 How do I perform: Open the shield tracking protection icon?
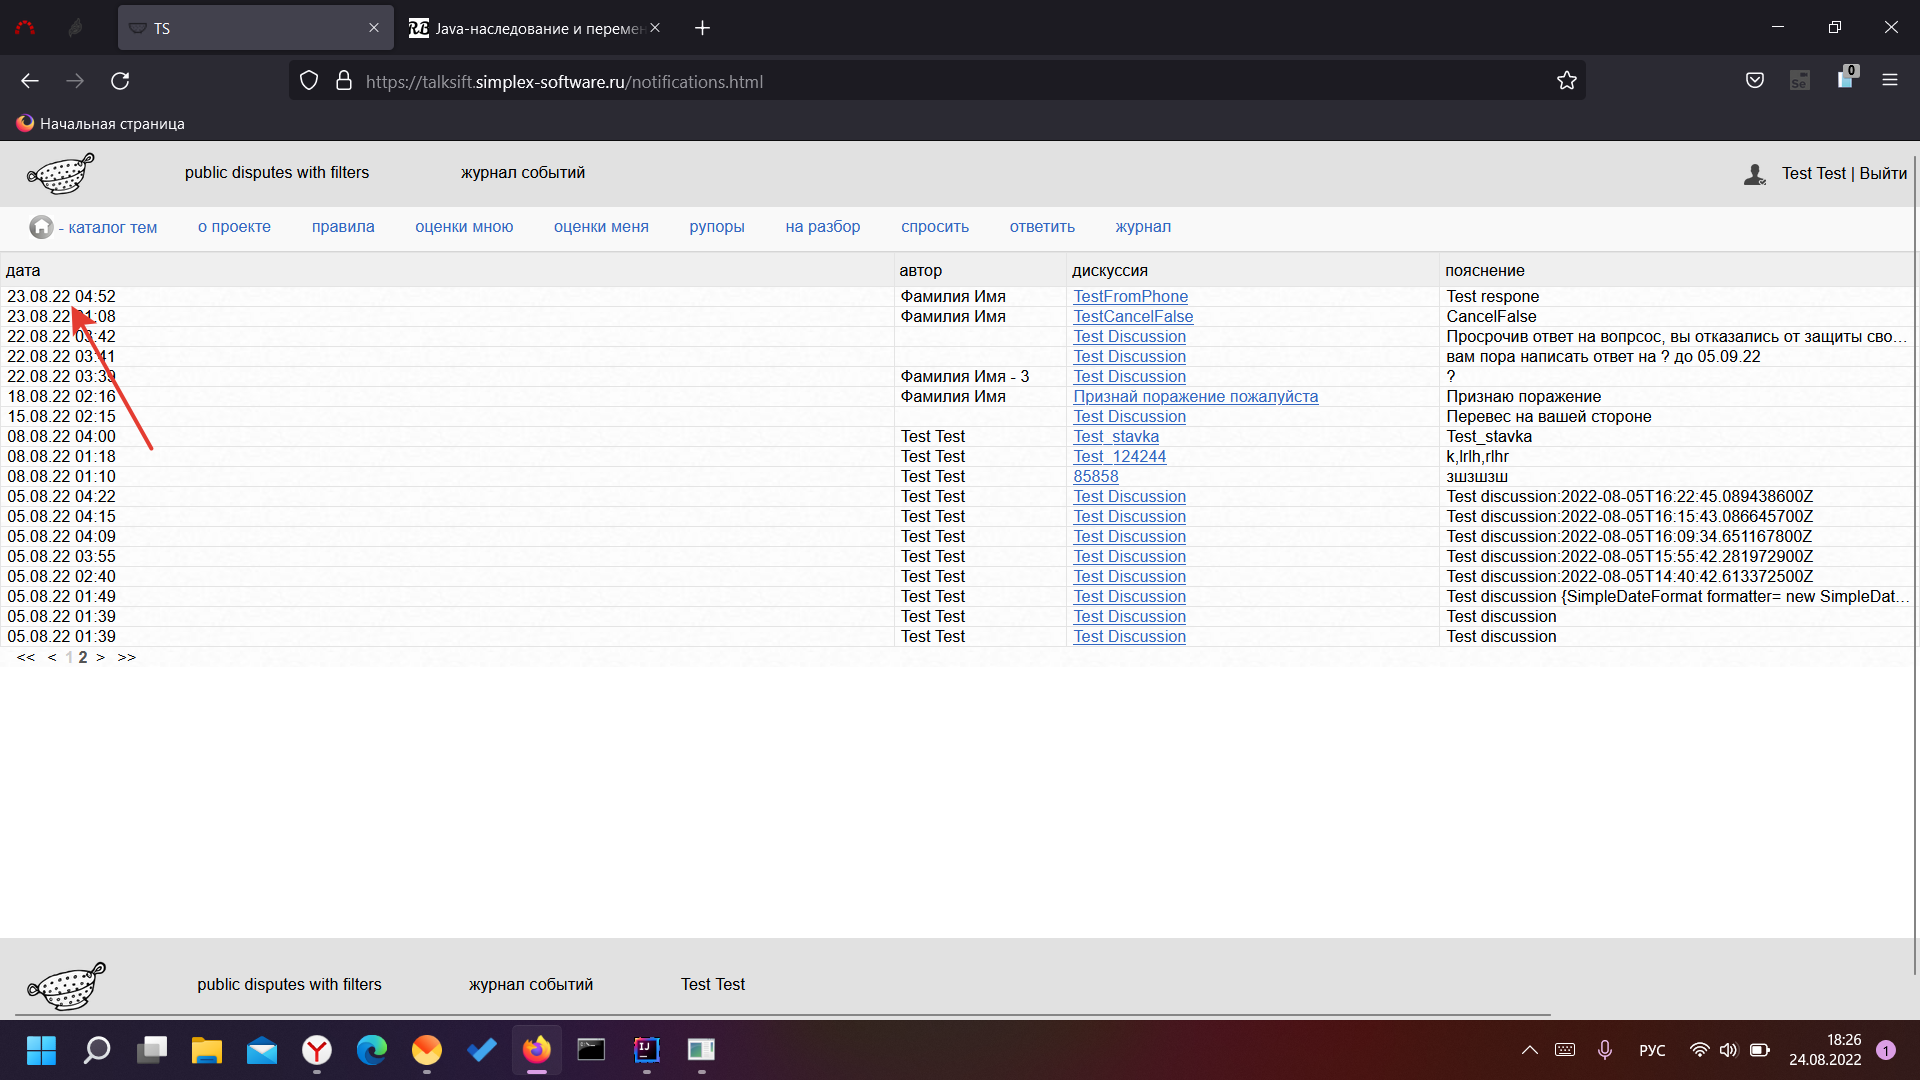pos(309,81)
